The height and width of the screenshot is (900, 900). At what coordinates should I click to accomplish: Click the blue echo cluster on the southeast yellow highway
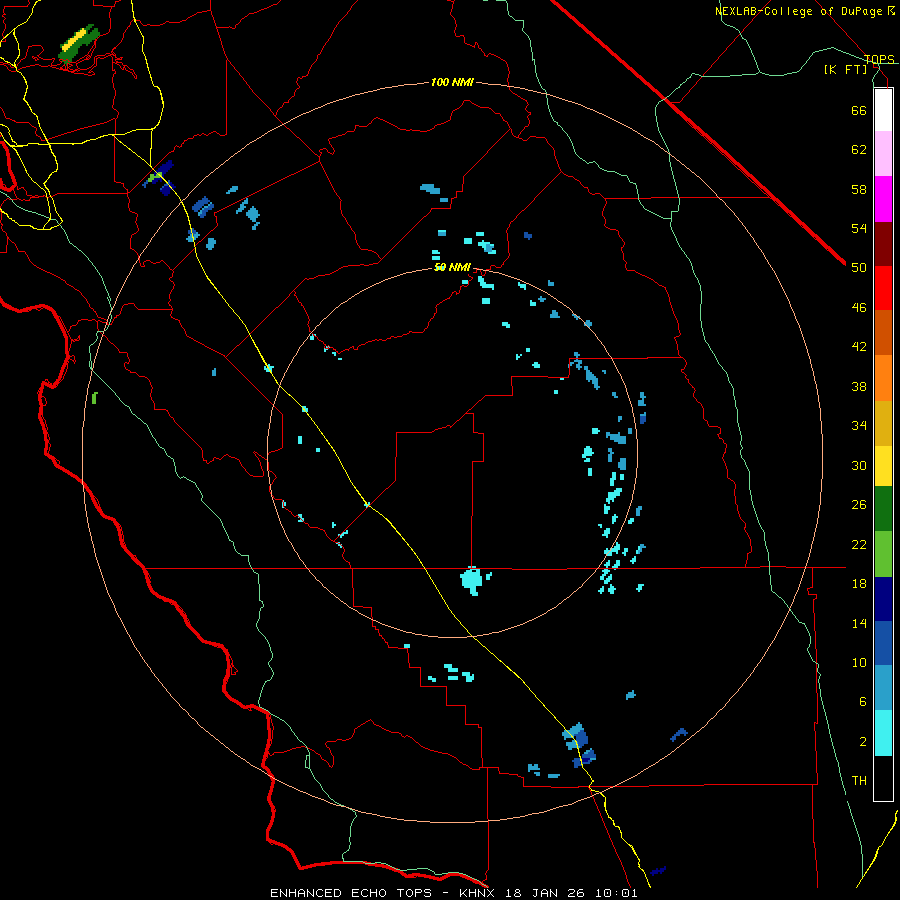[x=579, y=744]
